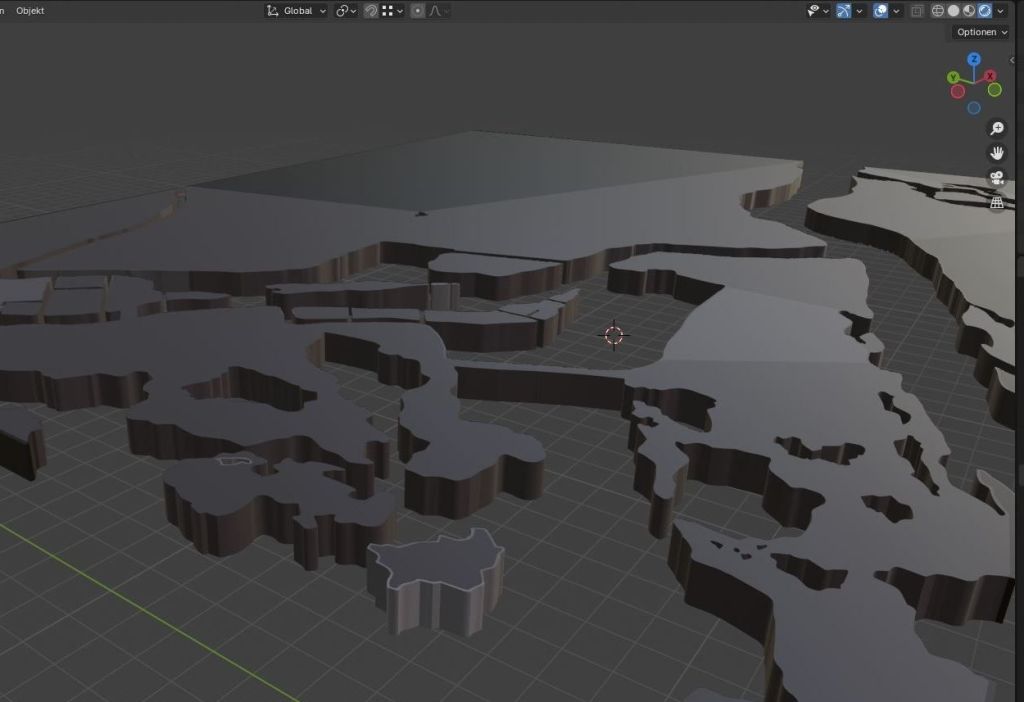The width and height of the screenshot is (1024, 702).
Task: Click the blue Z axis on the gizmo
Action: tap(974, 60)
